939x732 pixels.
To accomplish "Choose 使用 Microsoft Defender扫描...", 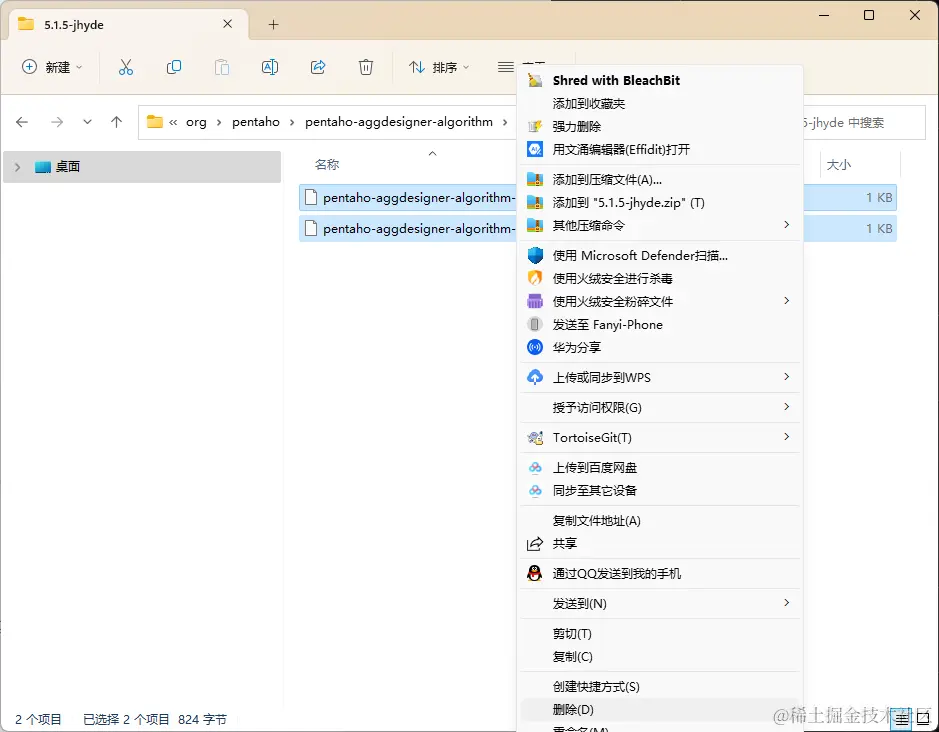I will 660,256.
